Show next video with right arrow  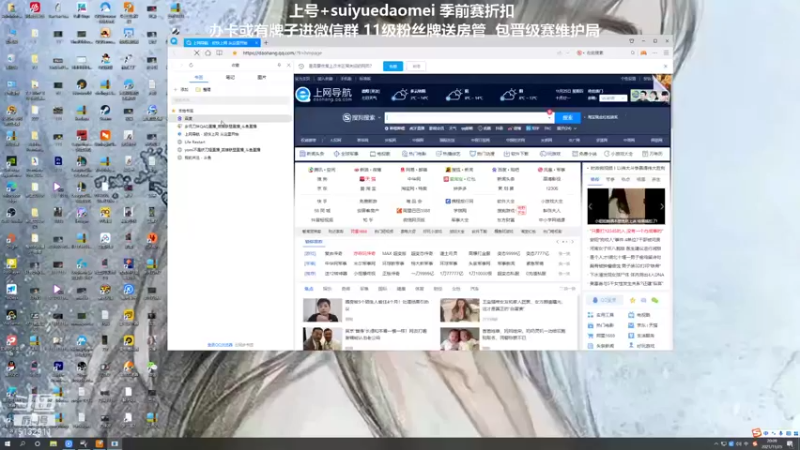pos(662,207)
